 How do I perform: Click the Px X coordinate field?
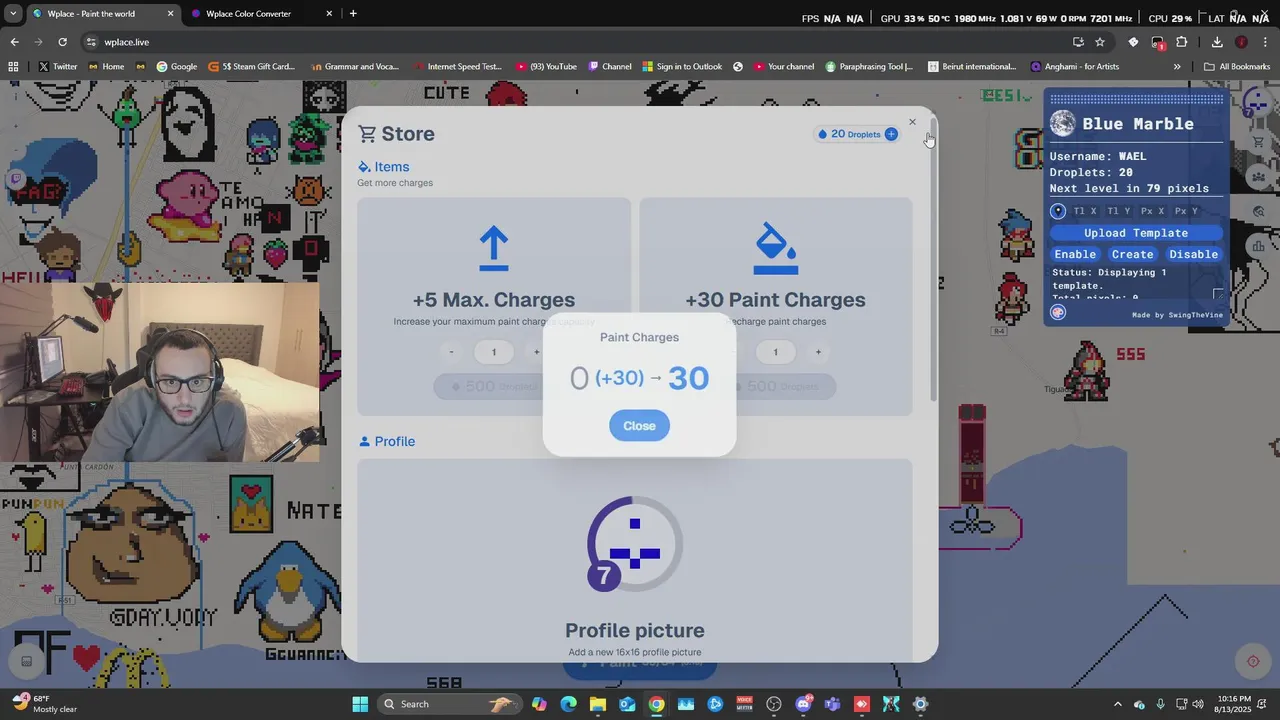pyautogui.click(x=1152, y=211)
